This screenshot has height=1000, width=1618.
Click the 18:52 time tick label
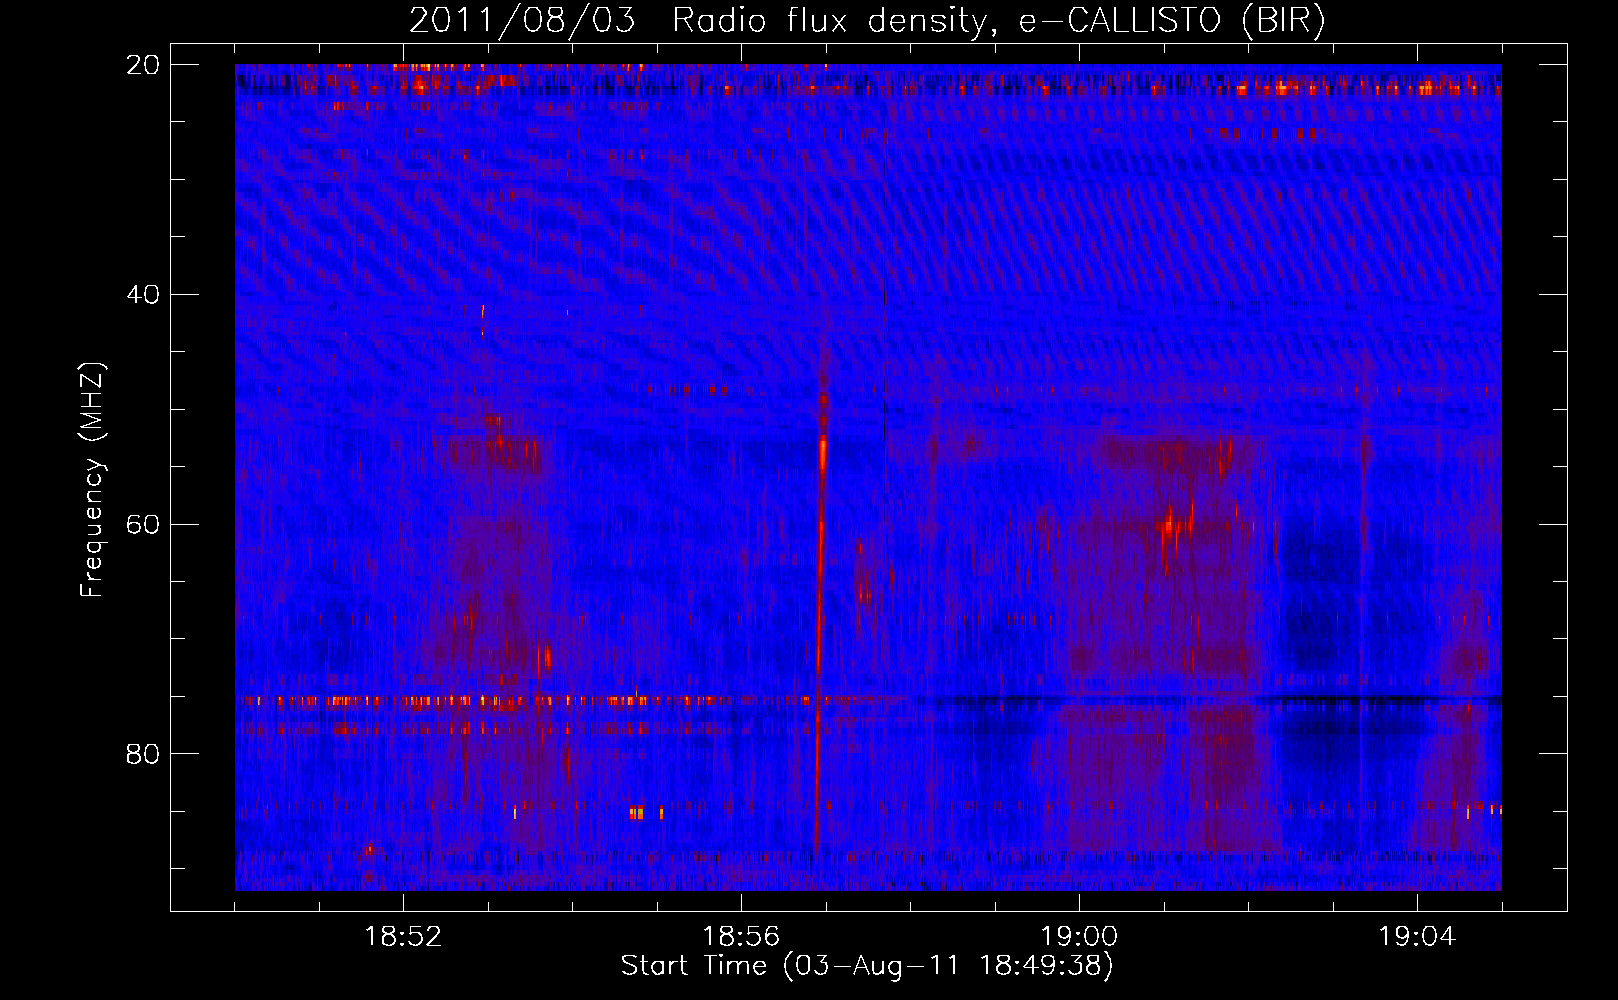[x=403, y=937]
